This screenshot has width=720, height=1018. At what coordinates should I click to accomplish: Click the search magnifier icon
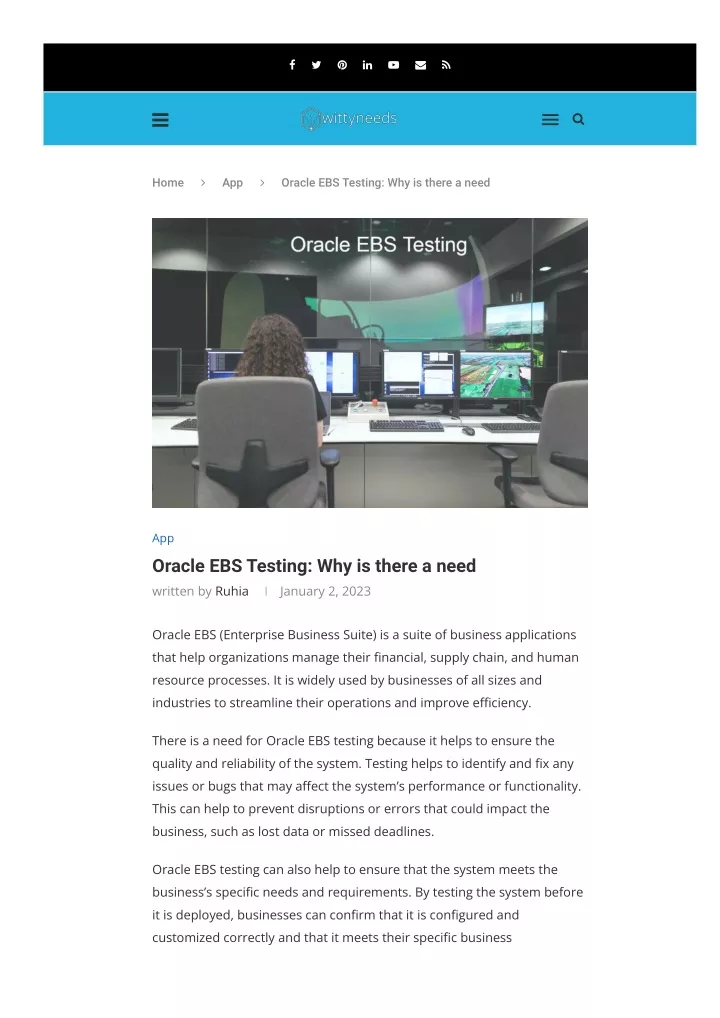(578, 119)
